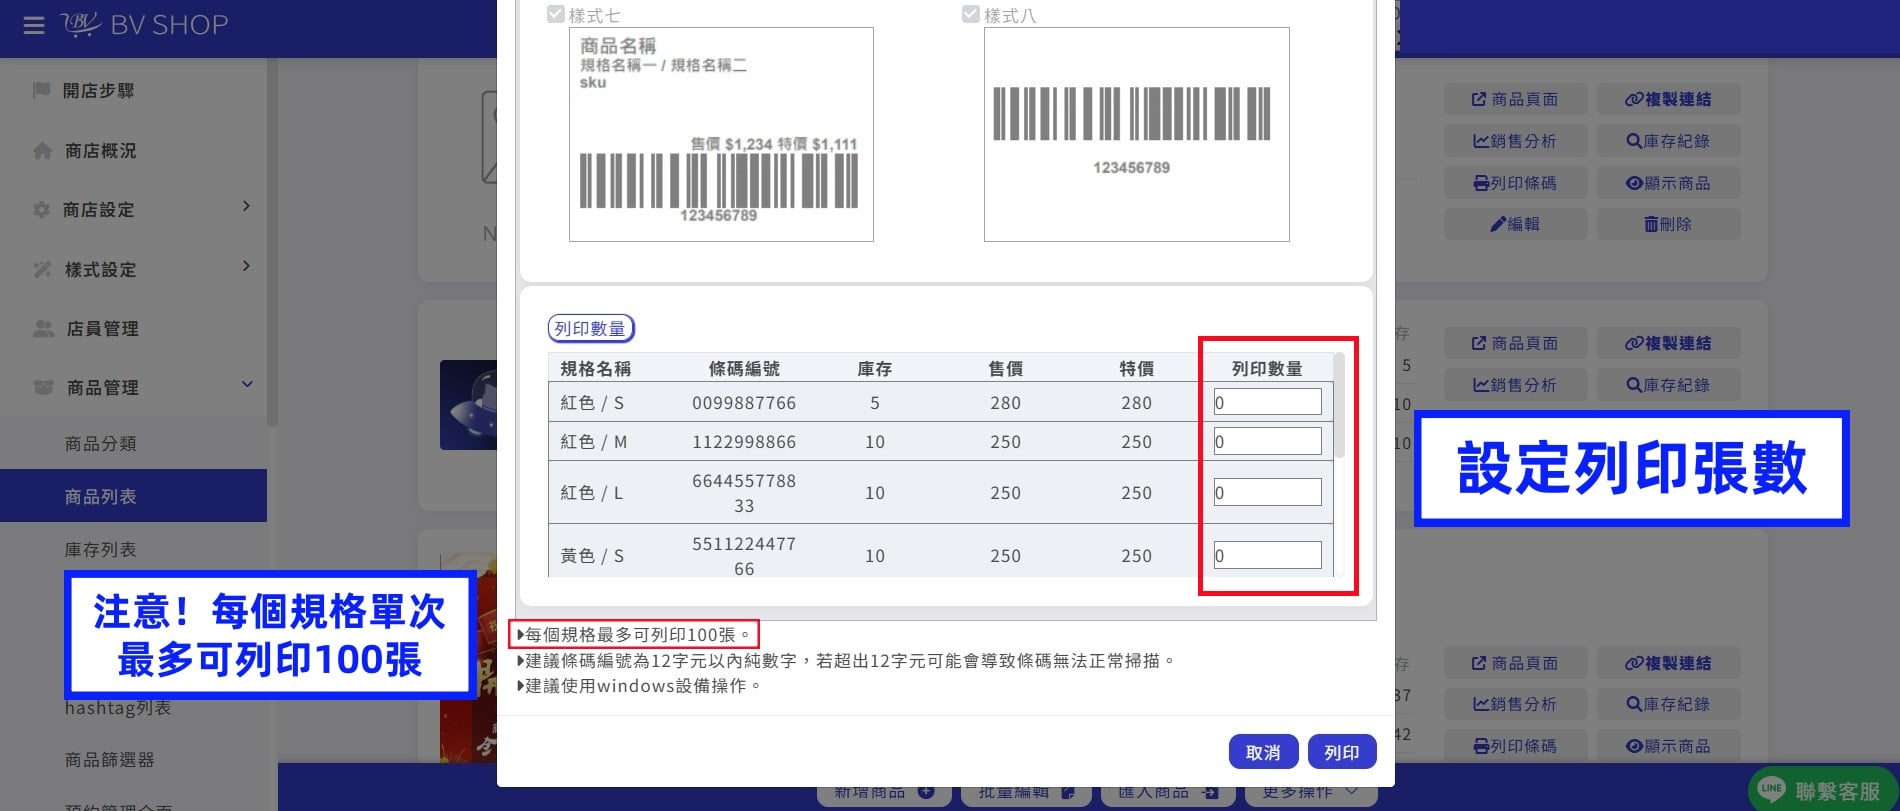Toggle the 樣式八 checkbox
This screenshot has width=1900, height=811.
coord(970,15)
